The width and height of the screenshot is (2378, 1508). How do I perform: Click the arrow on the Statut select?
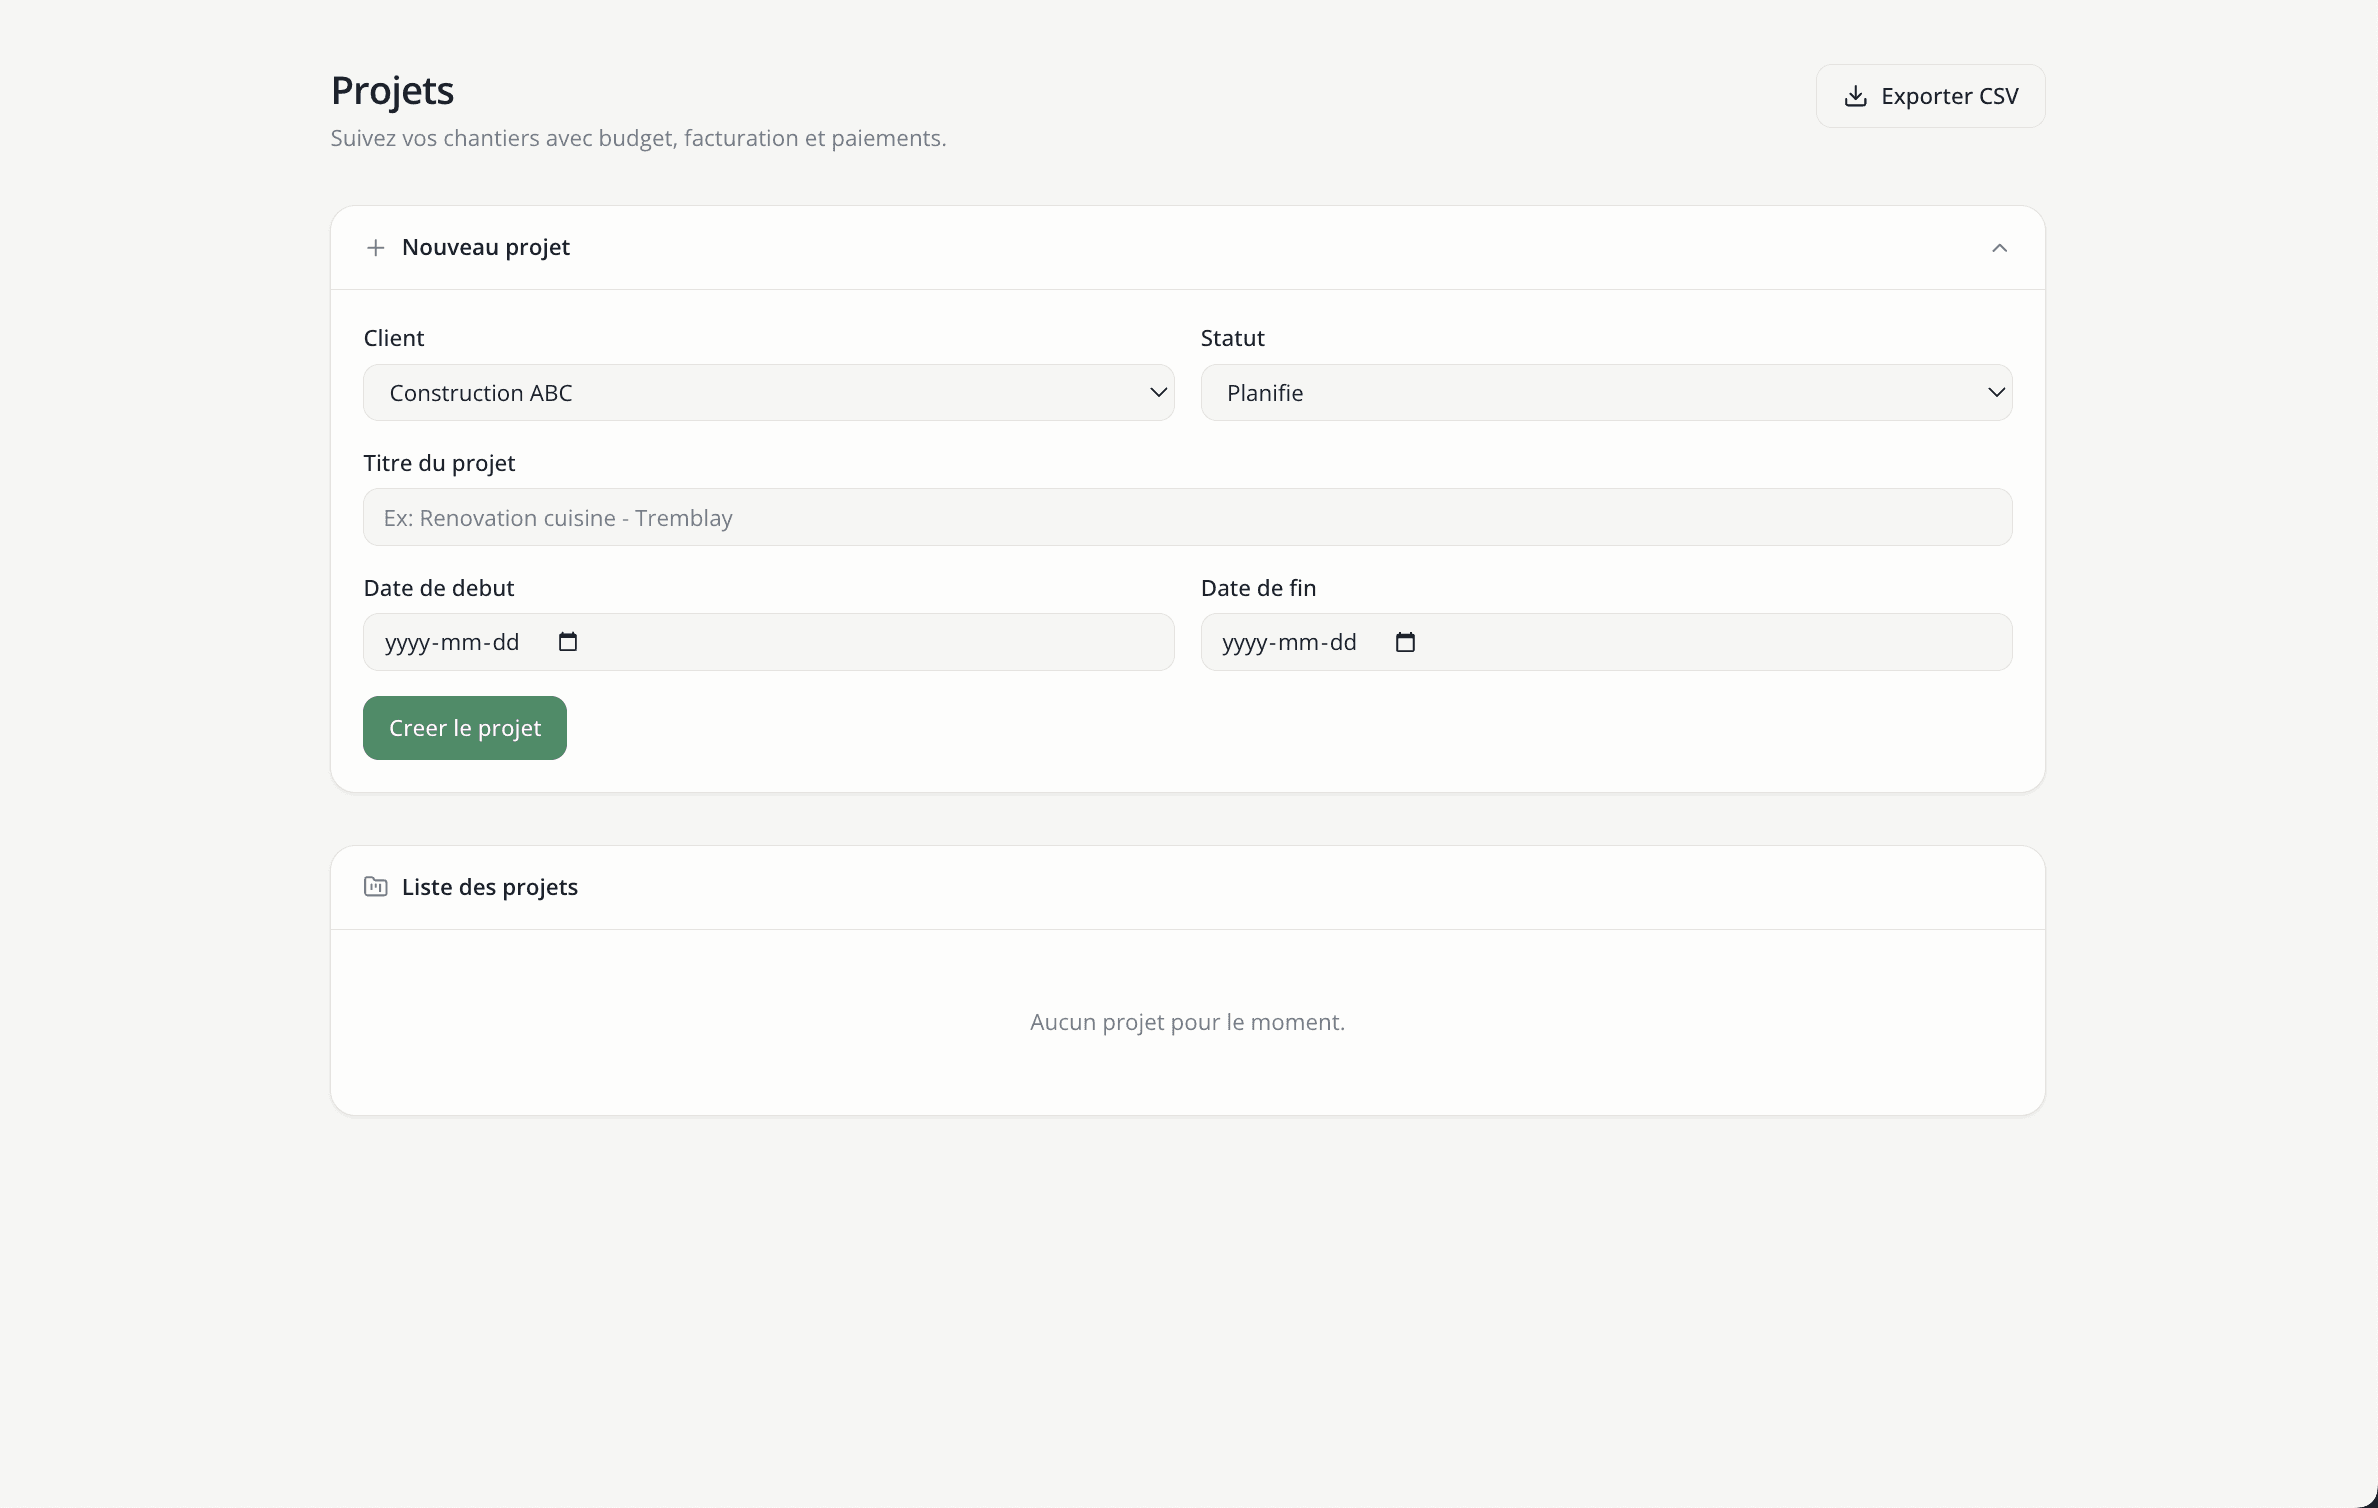click(1996, 393)
